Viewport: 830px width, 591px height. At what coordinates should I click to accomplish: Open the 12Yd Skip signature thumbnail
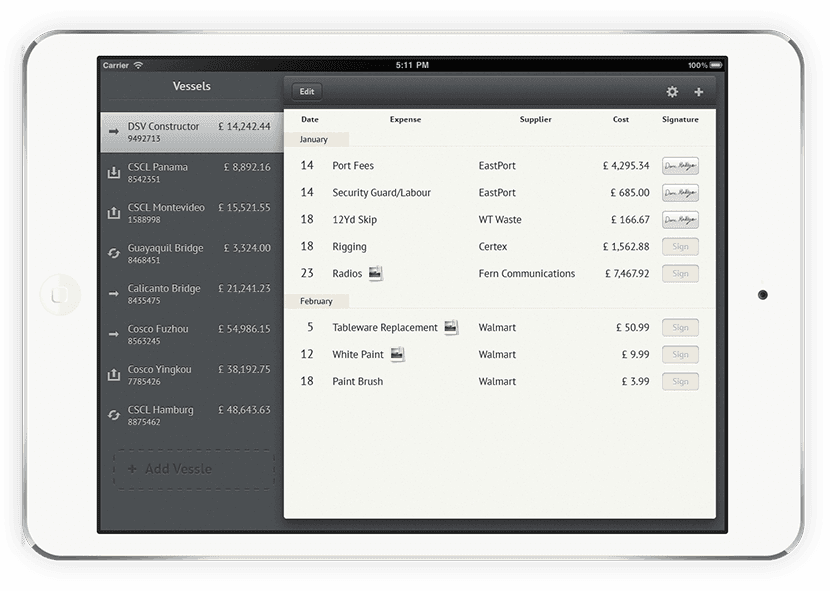(x=680, y=220)
